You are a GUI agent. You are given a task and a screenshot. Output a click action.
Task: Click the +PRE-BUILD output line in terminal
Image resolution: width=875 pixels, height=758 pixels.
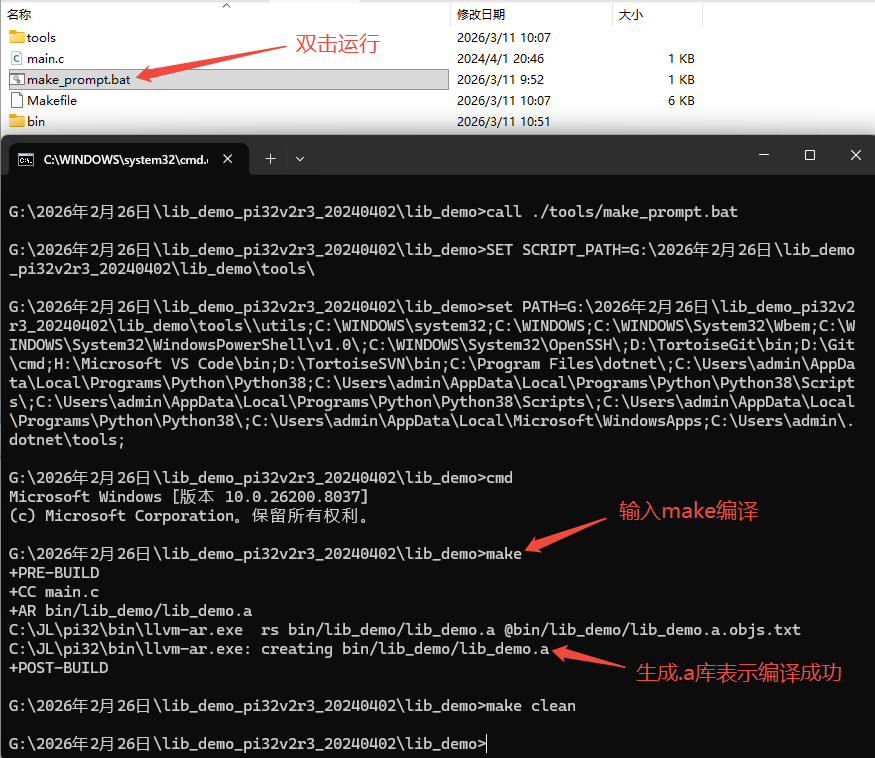click(54, 573)
